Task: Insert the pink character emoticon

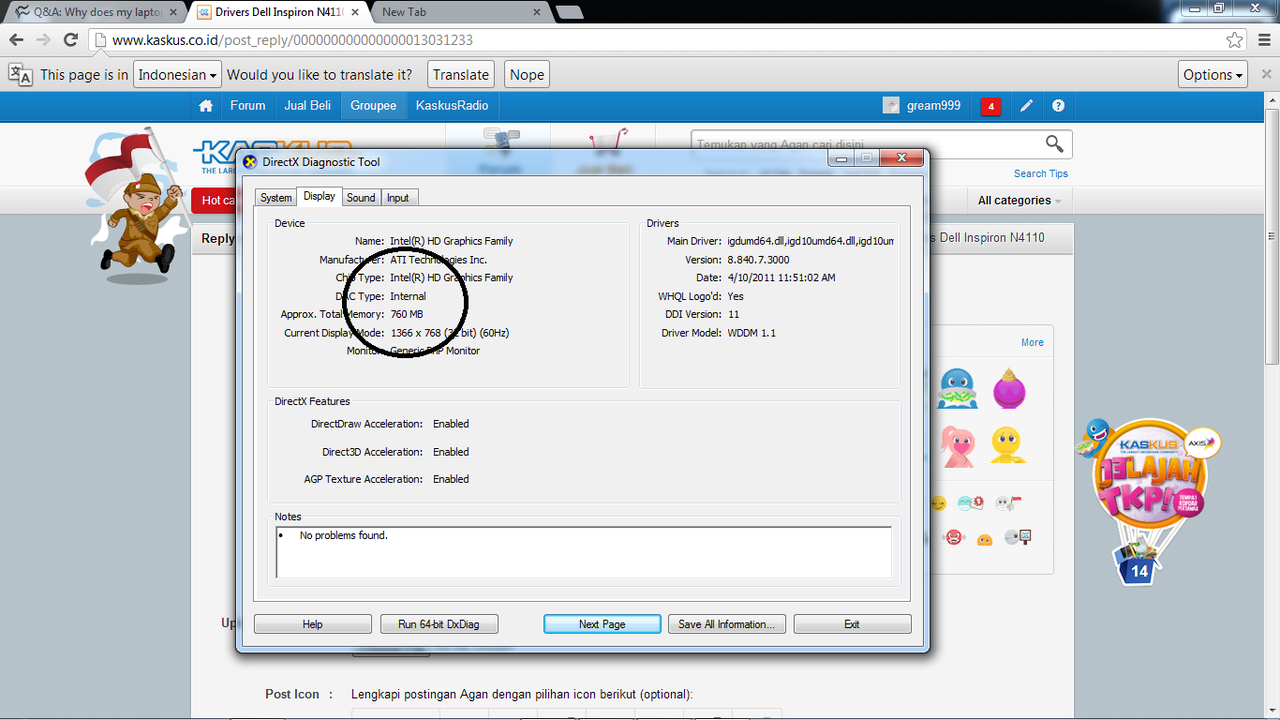Action: 957,446
